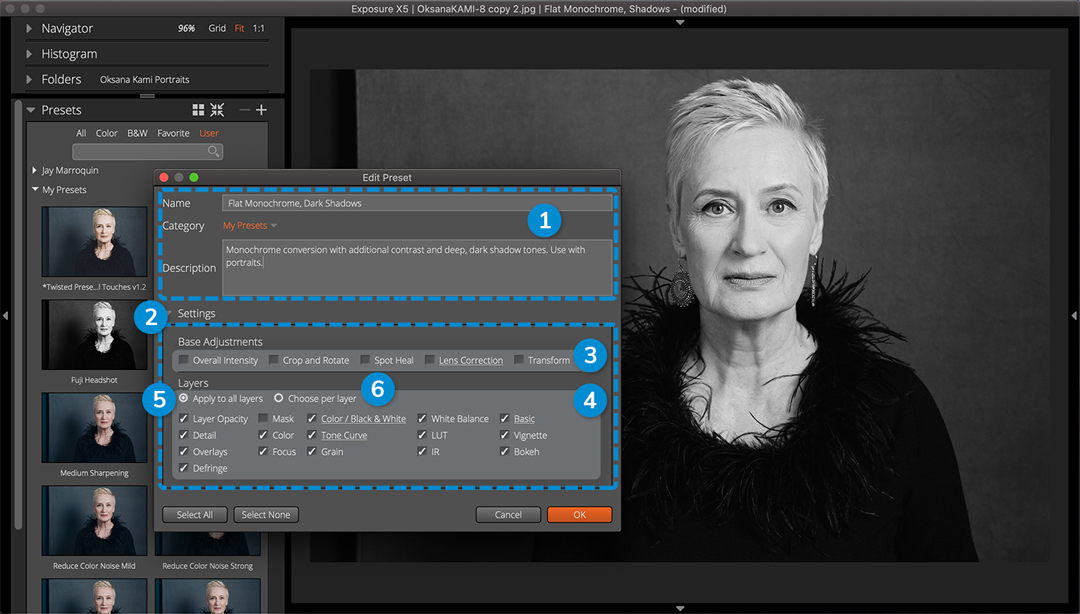Enable the Crop and Rotate checkbox
This screenshot has width=1080, height=614.
(x=274, y=360)
